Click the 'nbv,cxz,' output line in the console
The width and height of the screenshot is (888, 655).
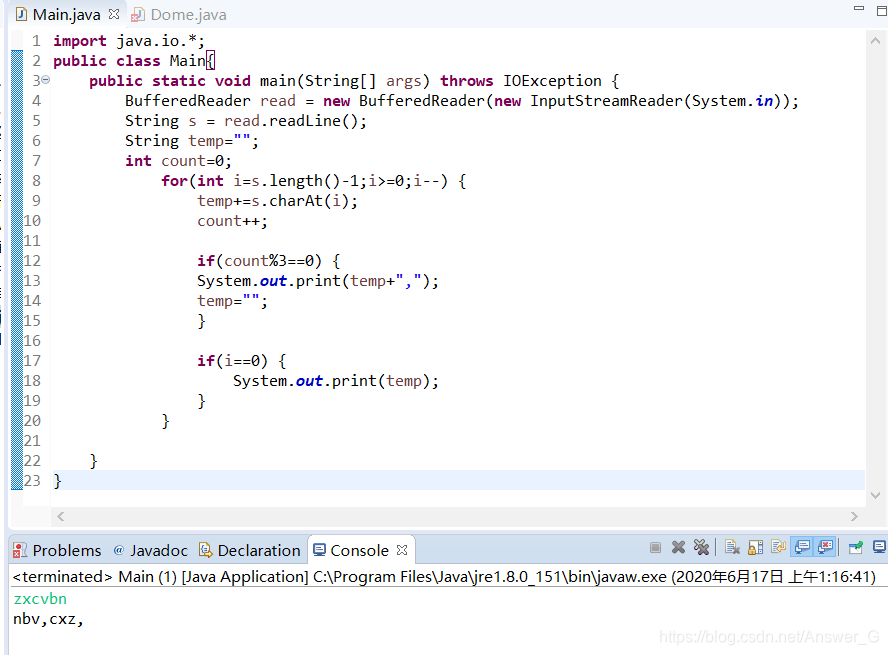[48, 619]
